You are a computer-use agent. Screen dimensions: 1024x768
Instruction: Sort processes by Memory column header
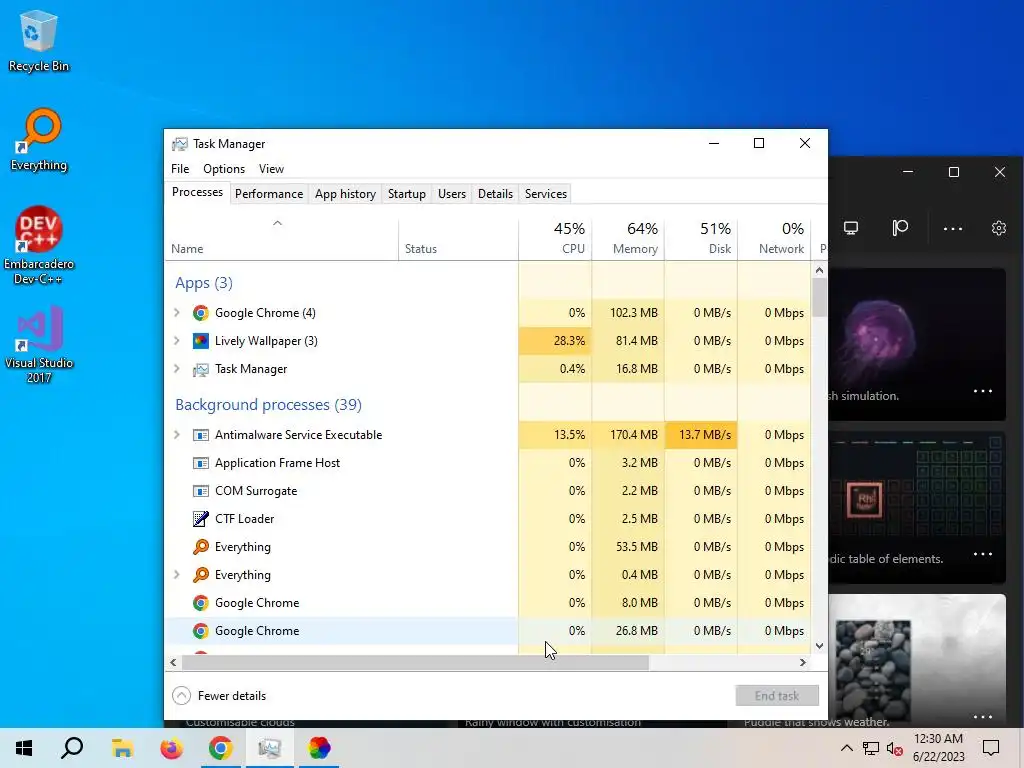click(628, 238)
